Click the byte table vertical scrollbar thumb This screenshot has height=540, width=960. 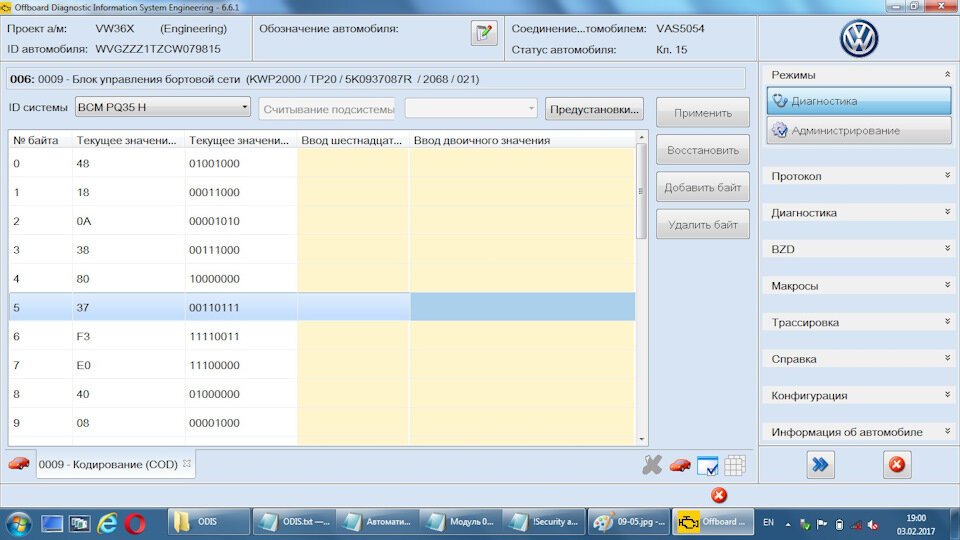(x=641, y=191)
